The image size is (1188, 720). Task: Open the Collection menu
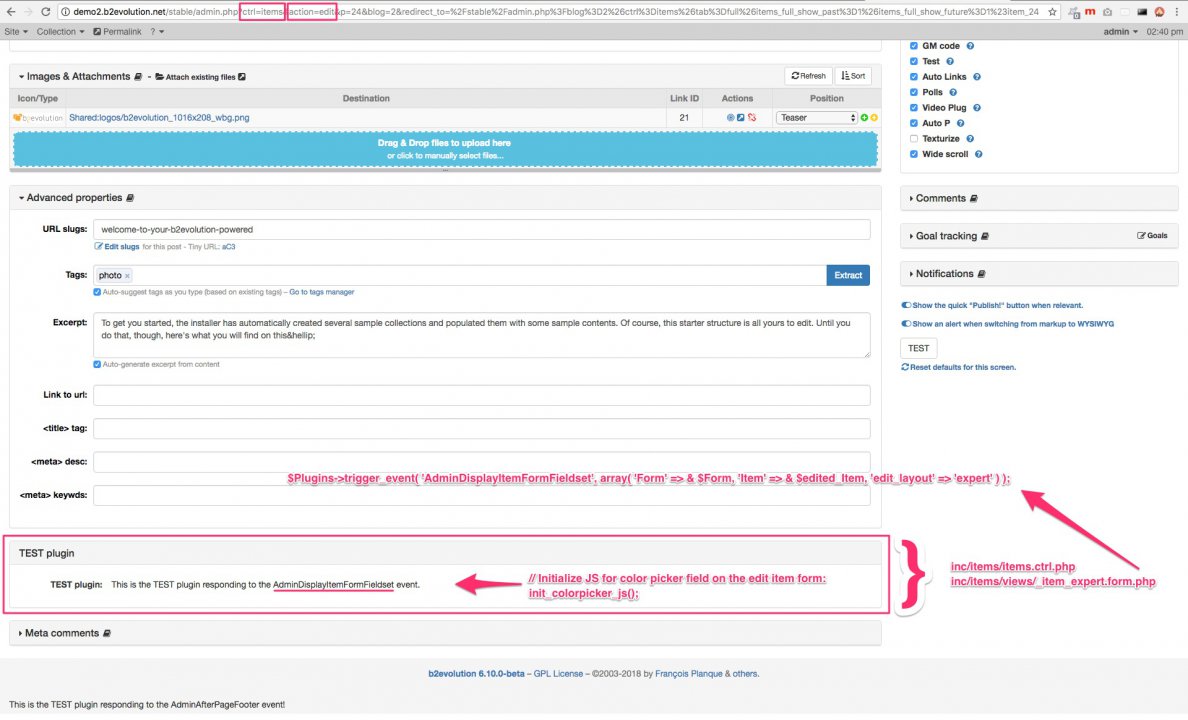coord(61,32)
